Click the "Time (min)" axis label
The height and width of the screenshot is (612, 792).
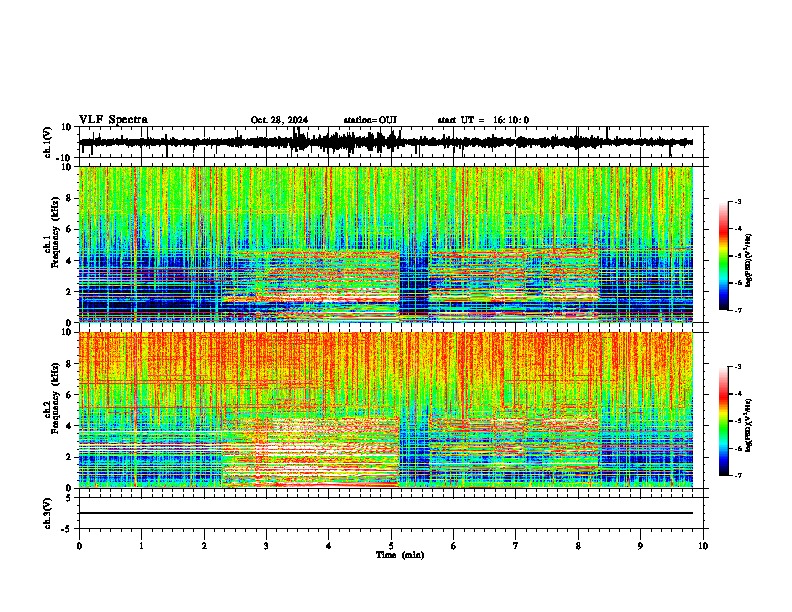coord(400,555)
